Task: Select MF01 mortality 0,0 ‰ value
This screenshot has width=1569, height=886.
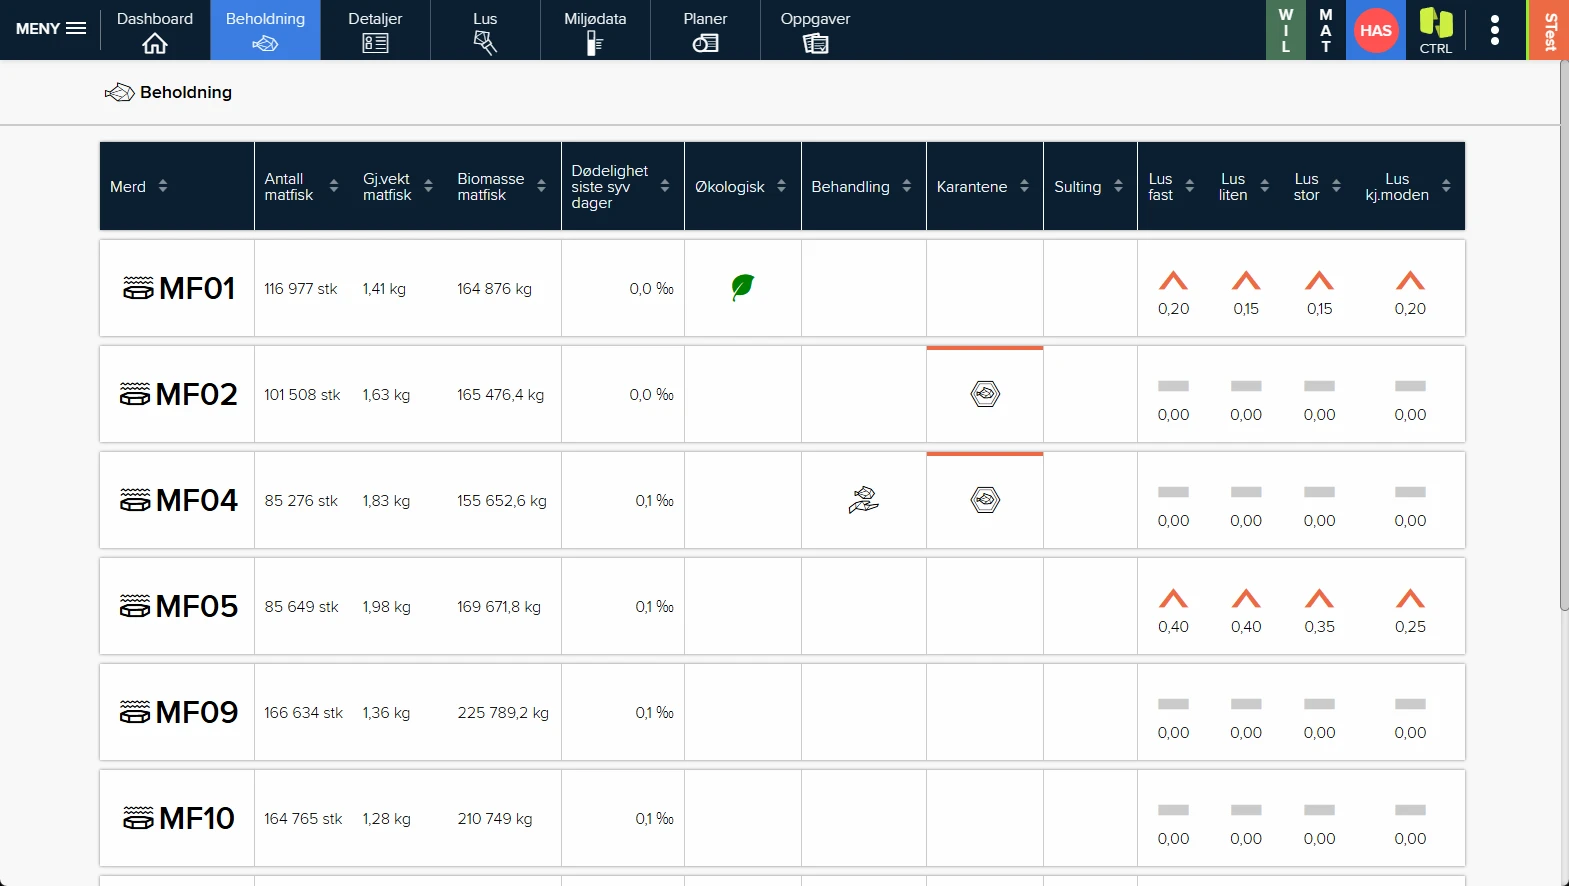Action: click(651, 288)
